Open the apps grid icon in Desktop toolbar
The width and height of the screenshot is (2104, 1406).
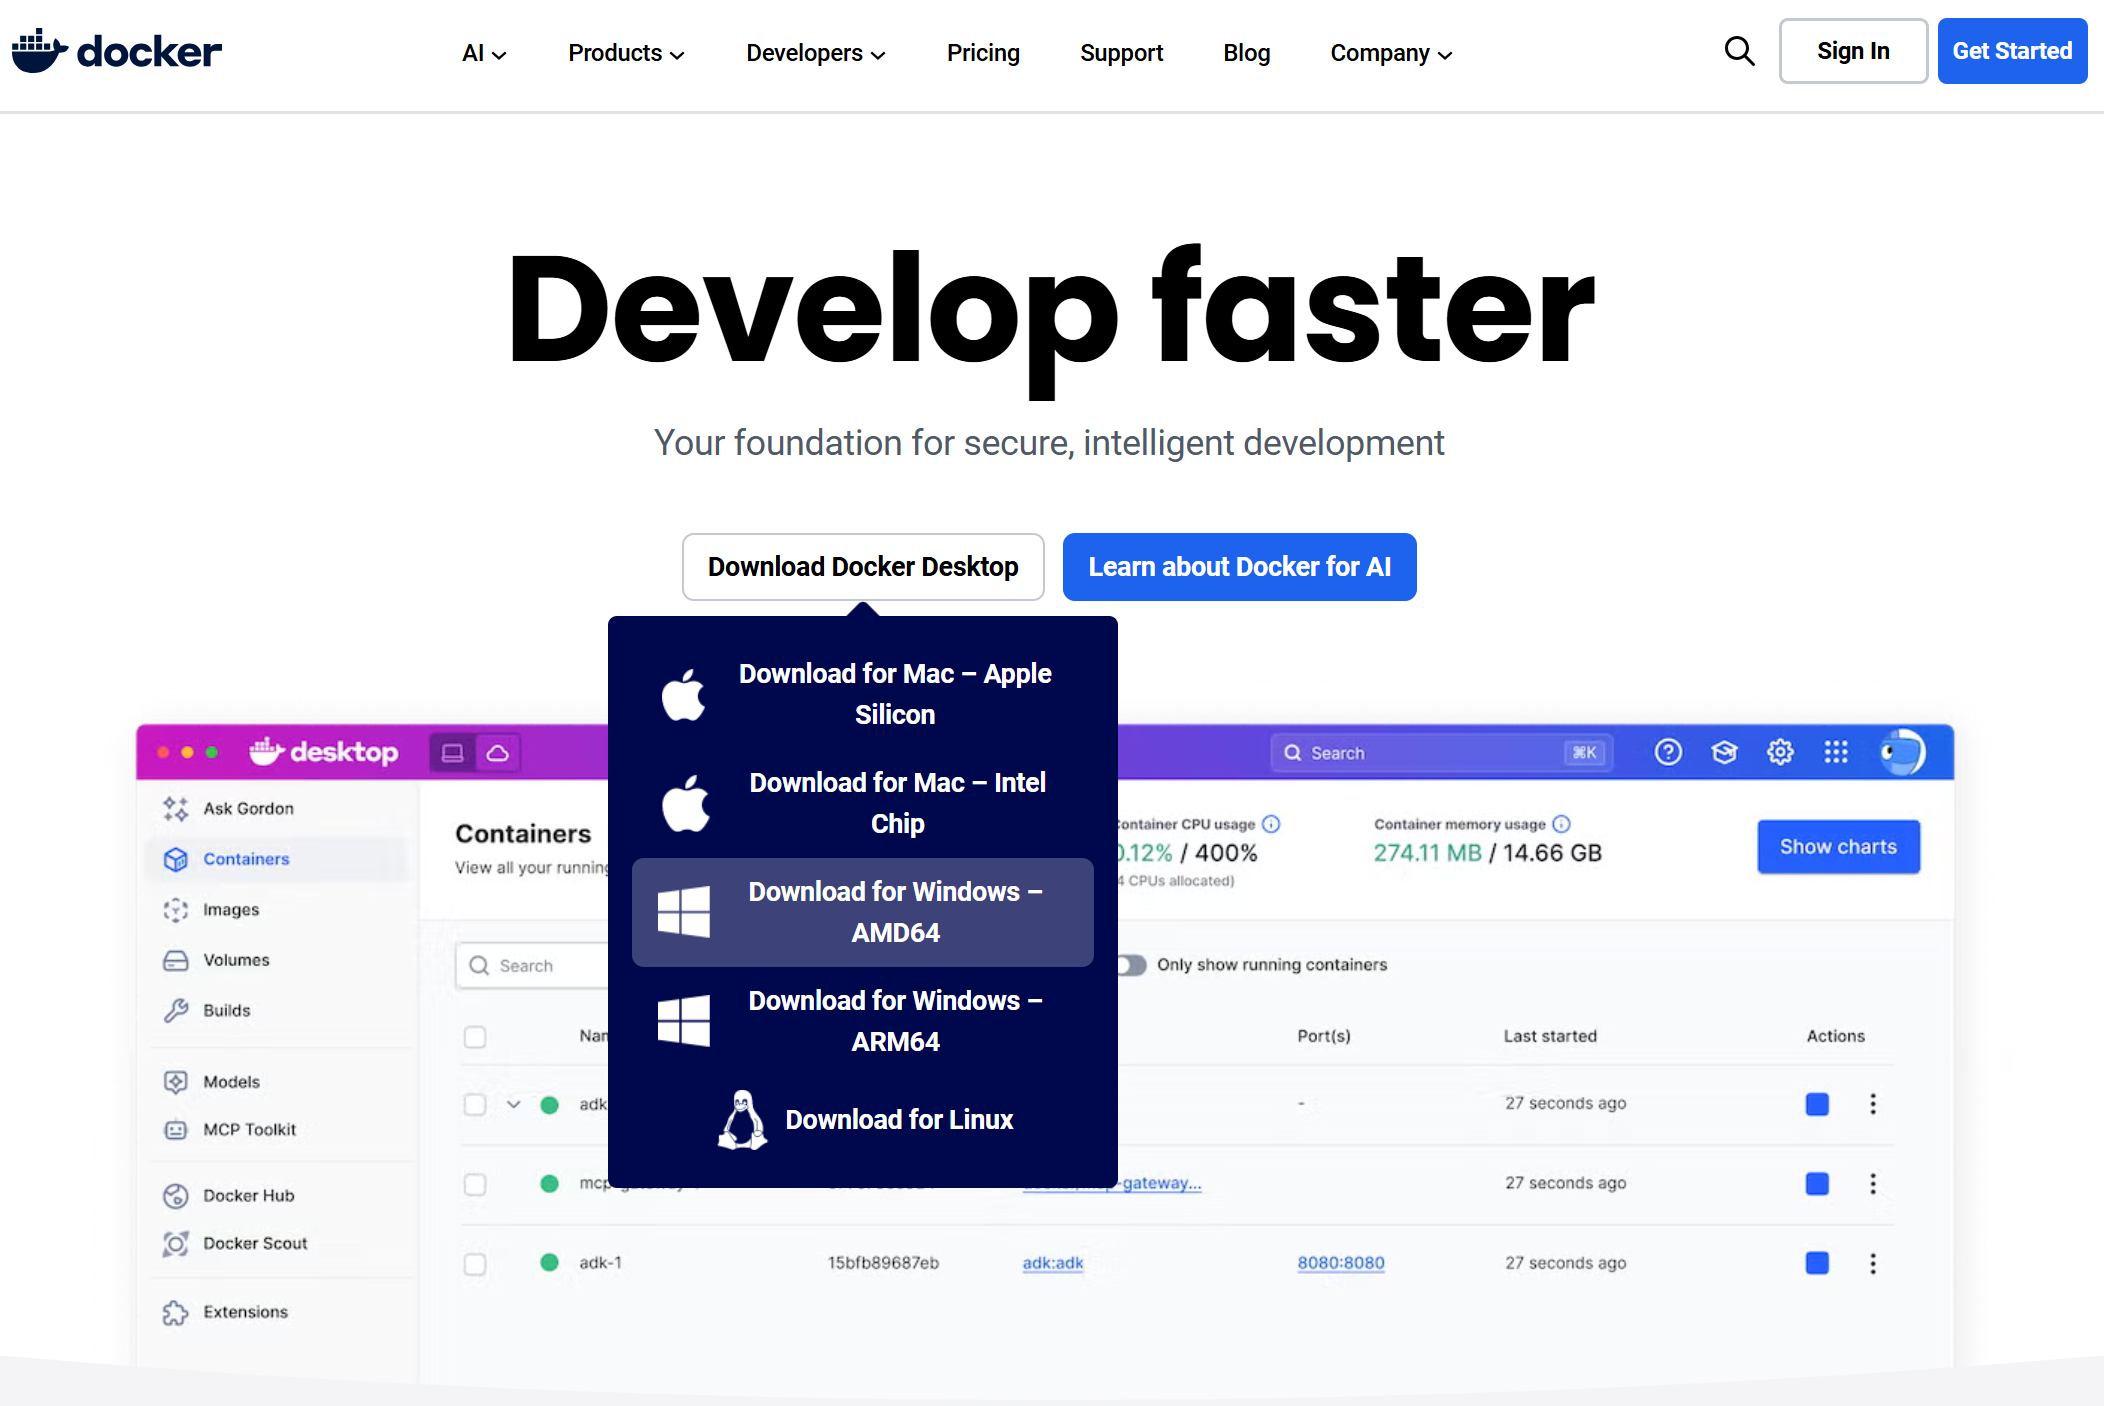[1836, 752]
